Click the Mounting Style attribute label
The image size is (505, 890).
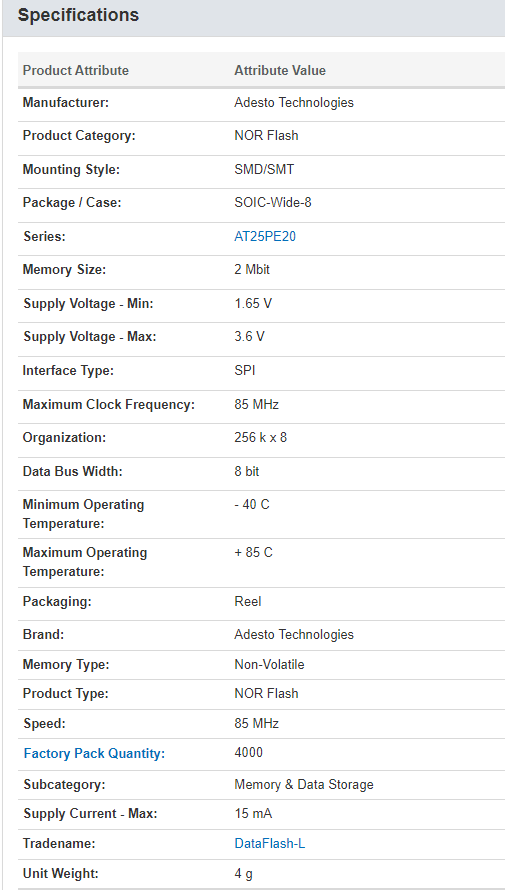(71, 169)
